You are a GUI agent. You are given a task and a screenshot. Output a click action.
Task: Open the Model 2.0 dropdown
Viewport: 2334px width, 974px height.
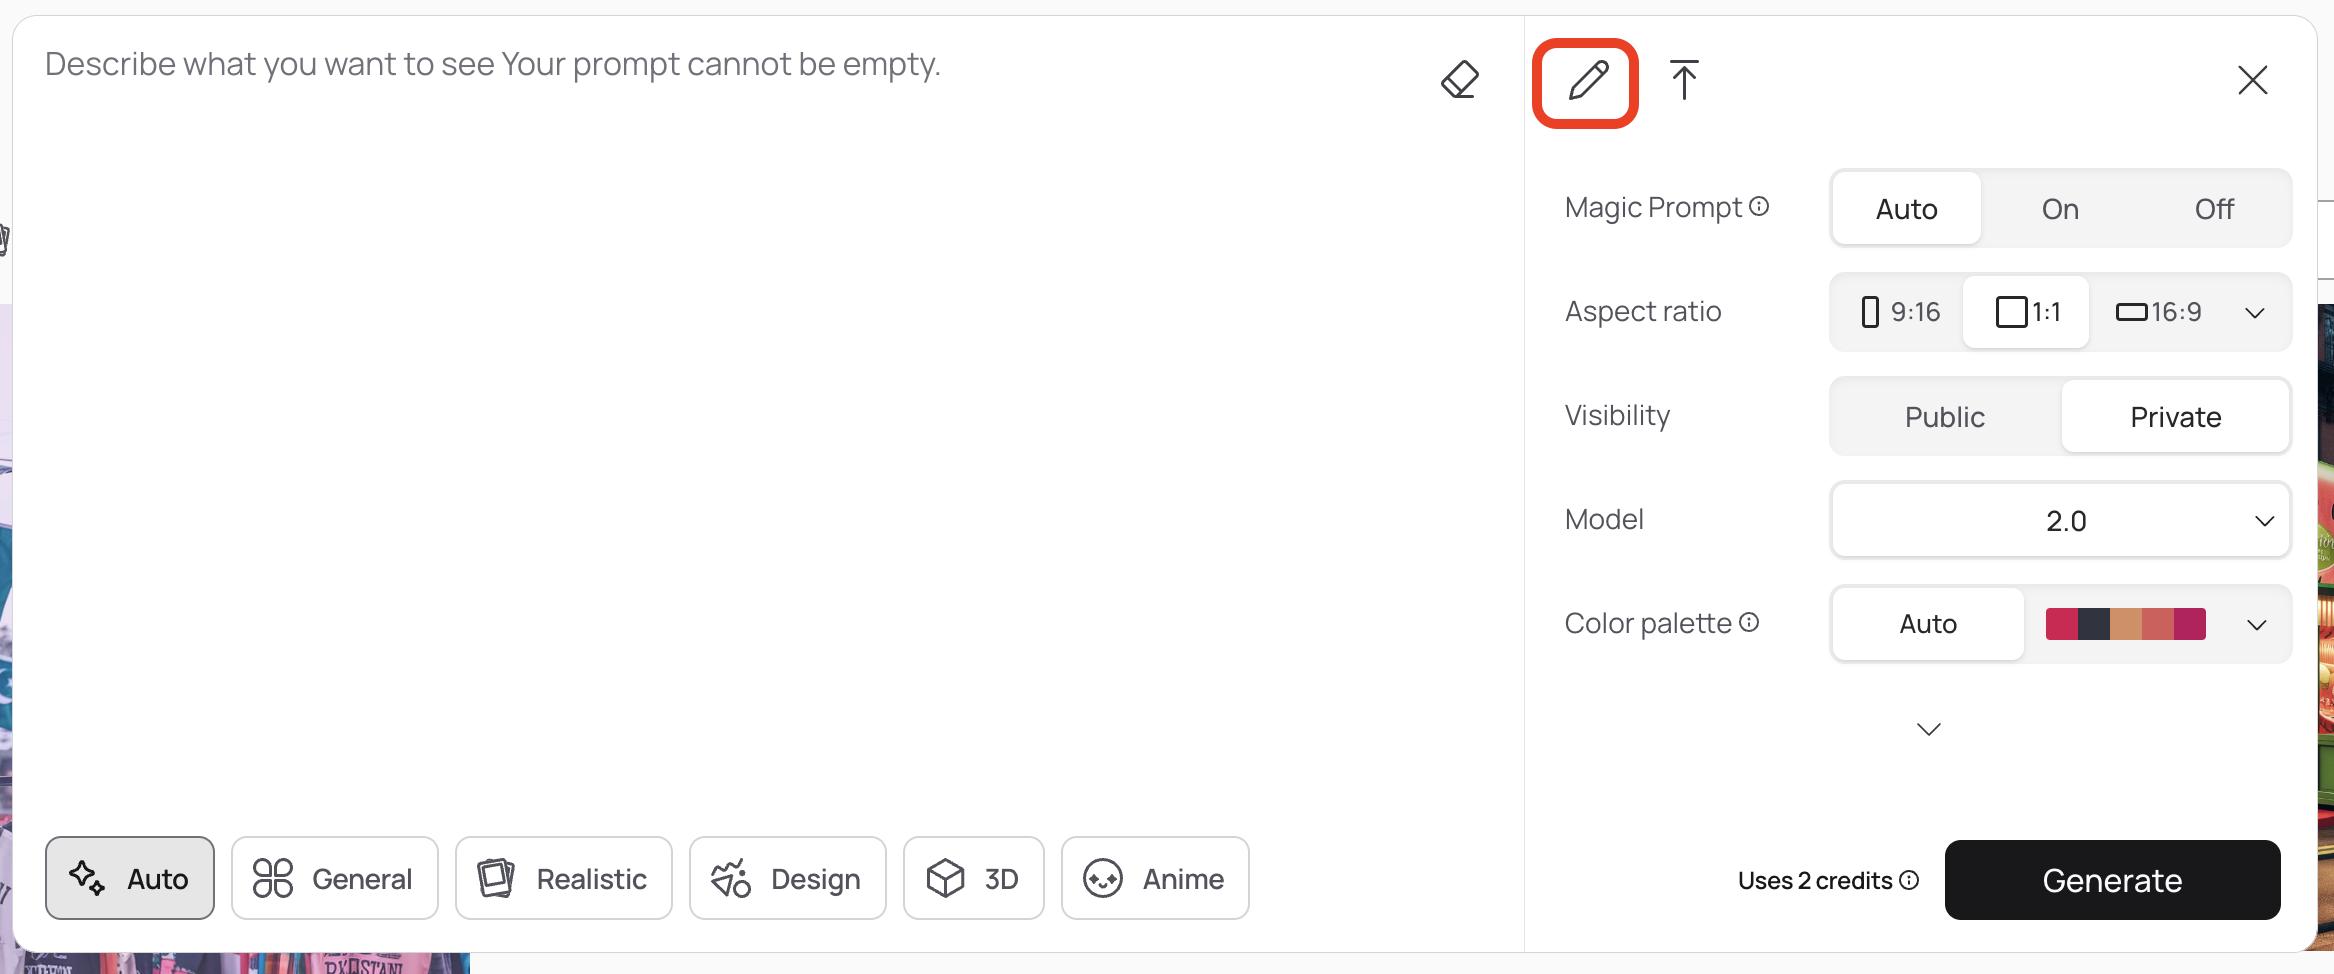pyautogui.click(x=2061, y=520)
